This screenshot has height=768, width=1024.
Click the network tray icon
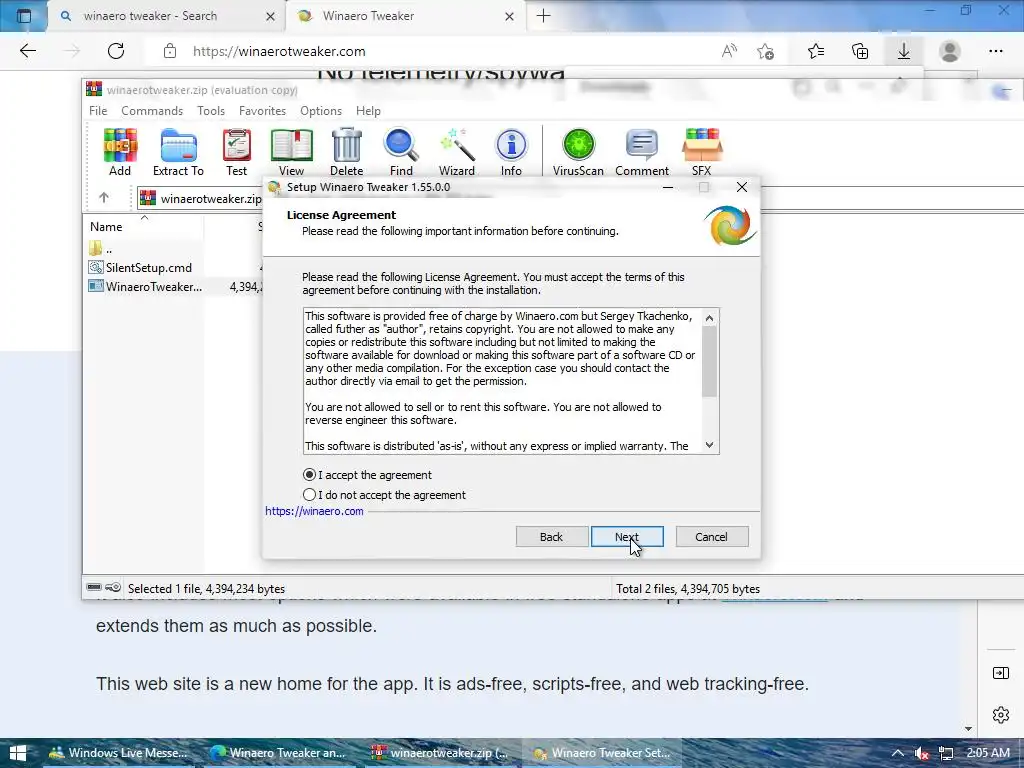[x=946, y=754]
